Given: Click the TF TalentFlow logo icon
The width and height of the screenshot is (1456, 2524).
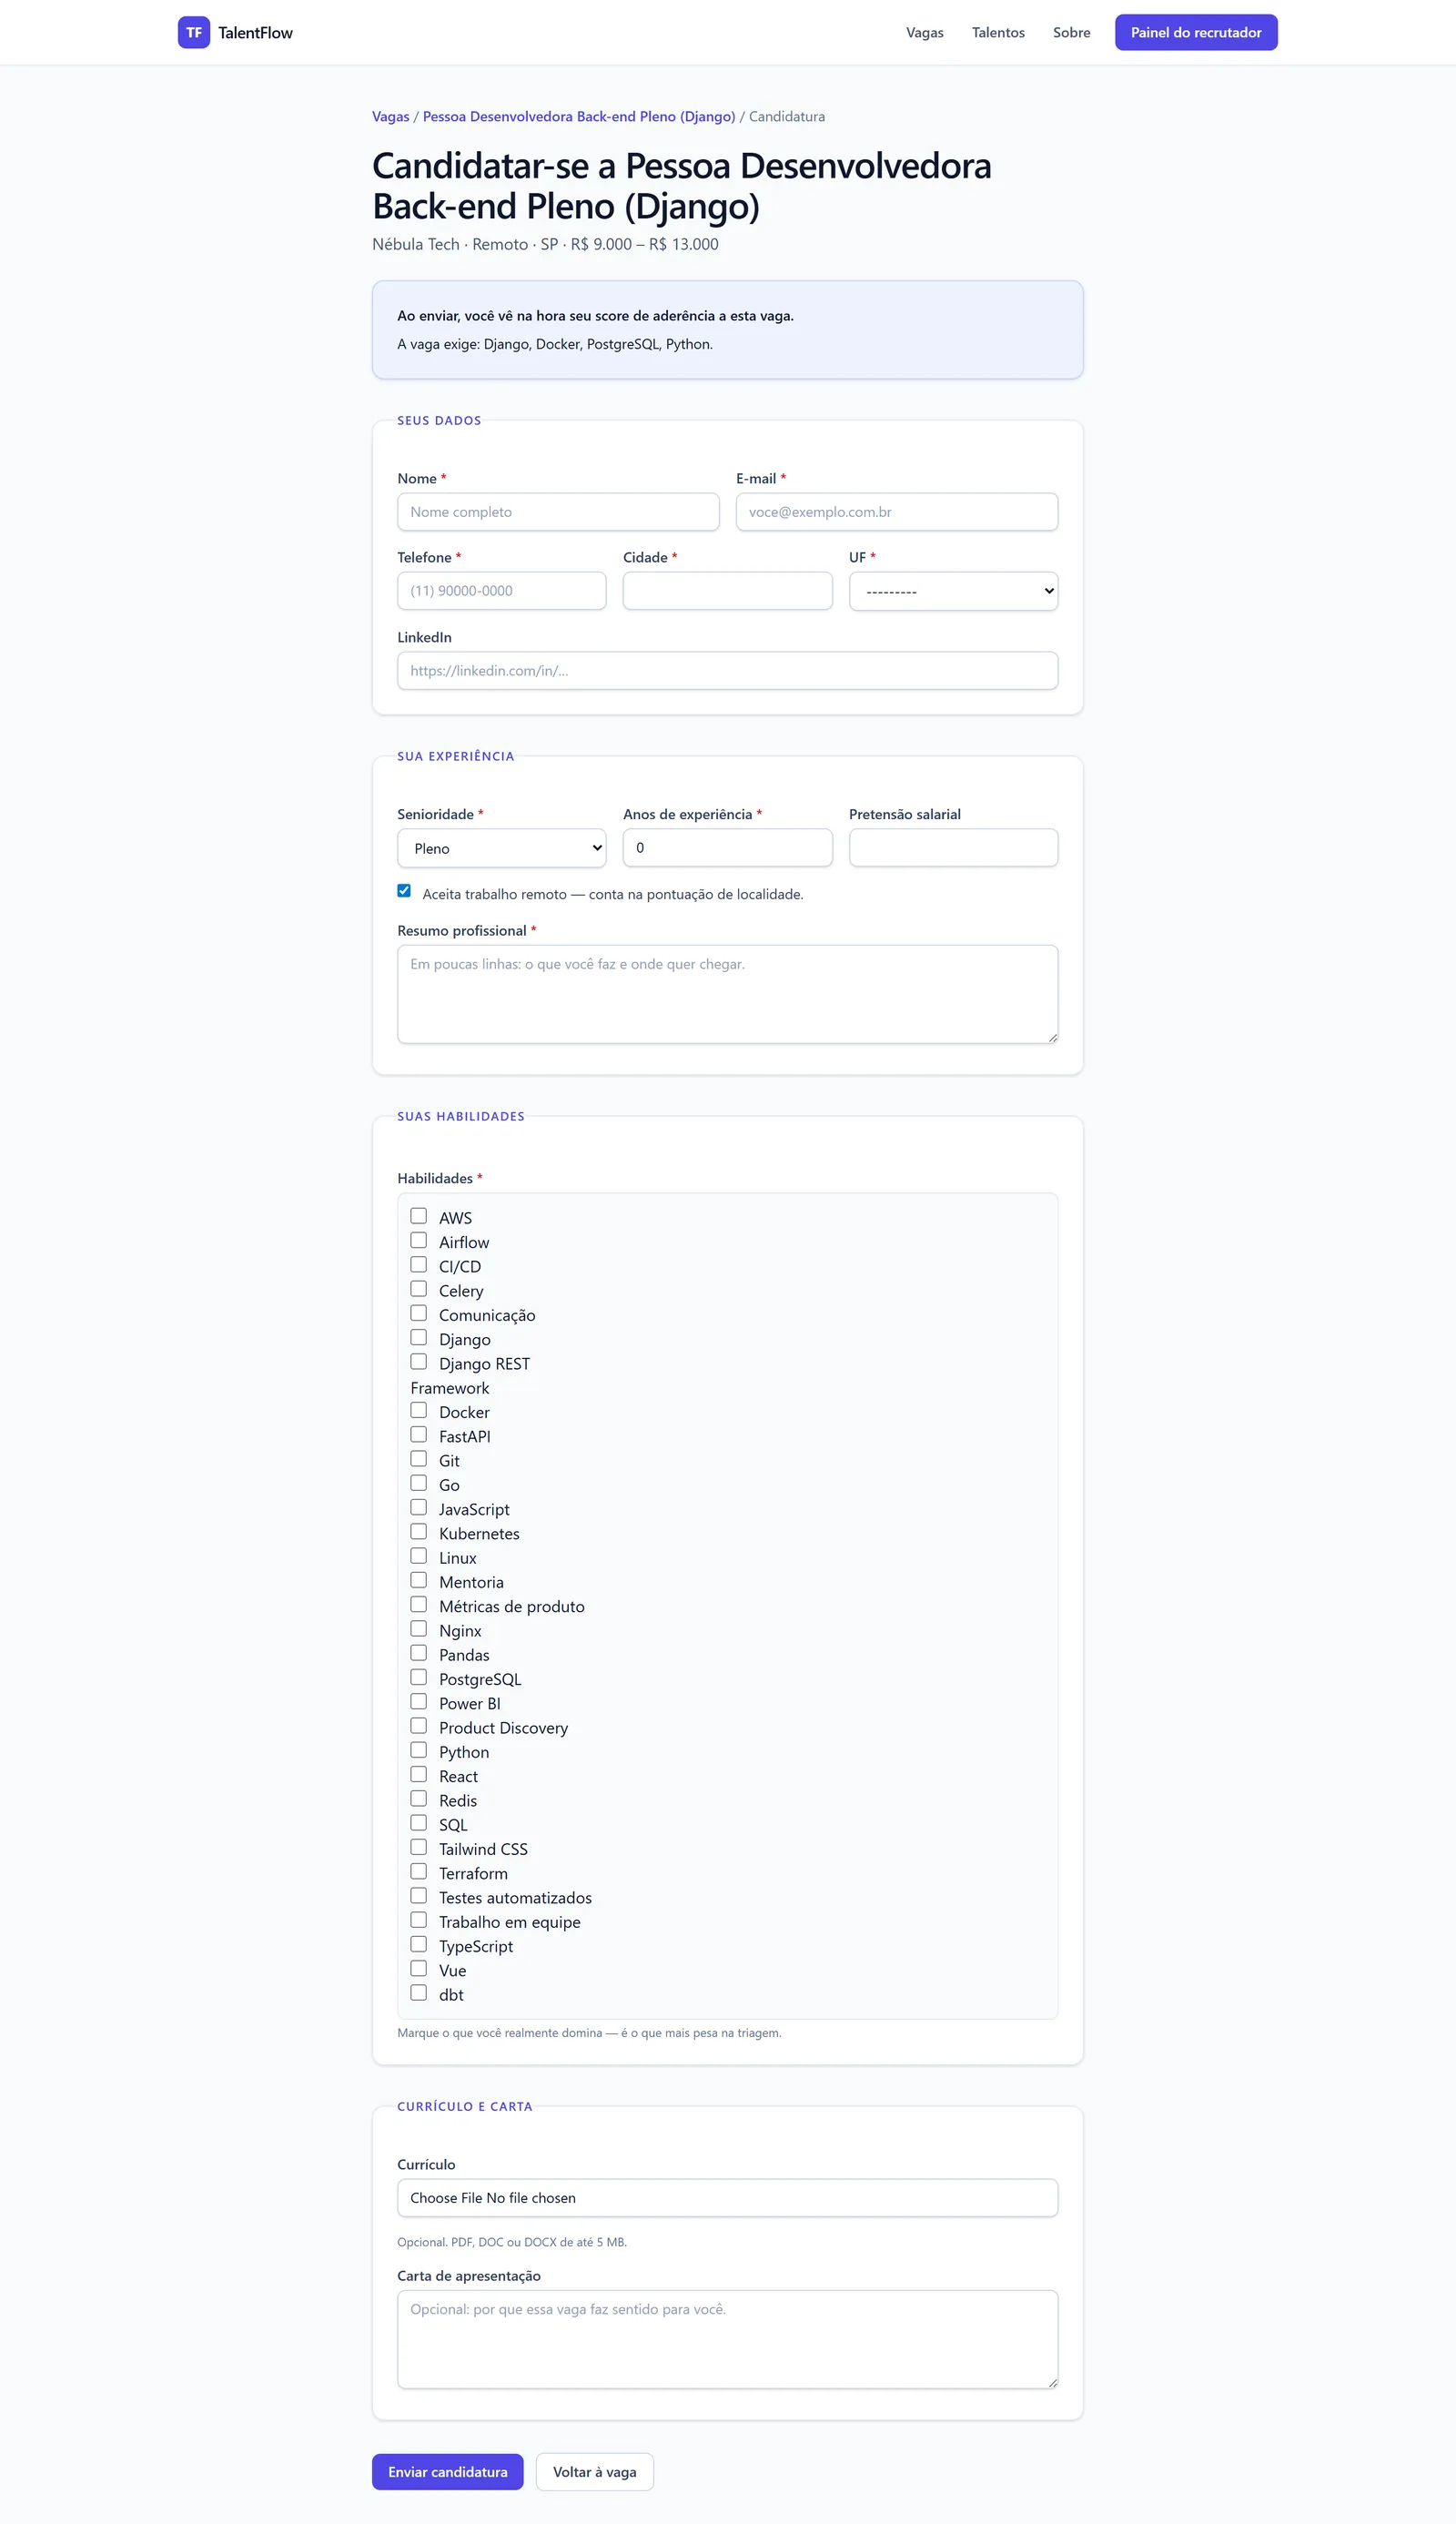Looking at the screenshot, I should pyautogui.click(x=194, y=32).
